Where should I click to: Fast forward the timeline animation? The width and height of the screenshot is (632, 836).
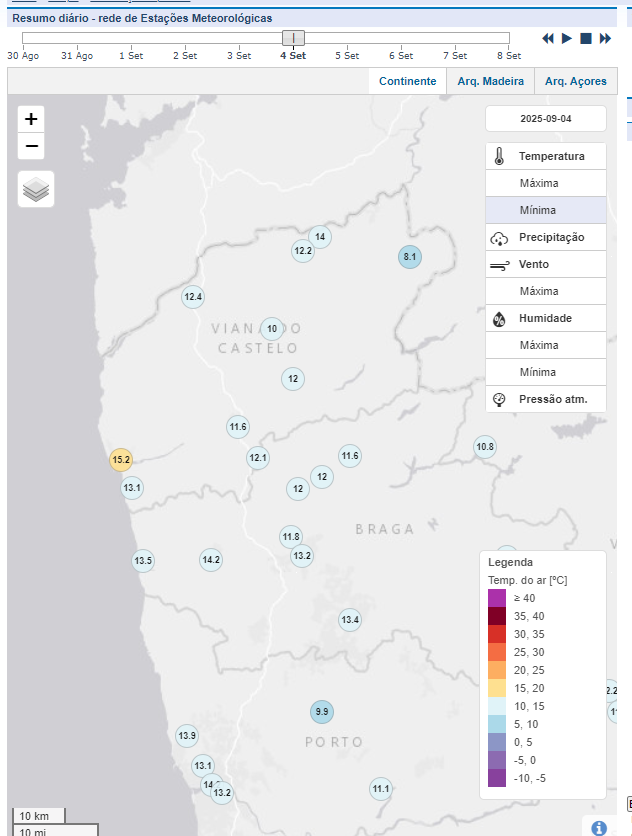pyautogui.click(x=605, y=38)
